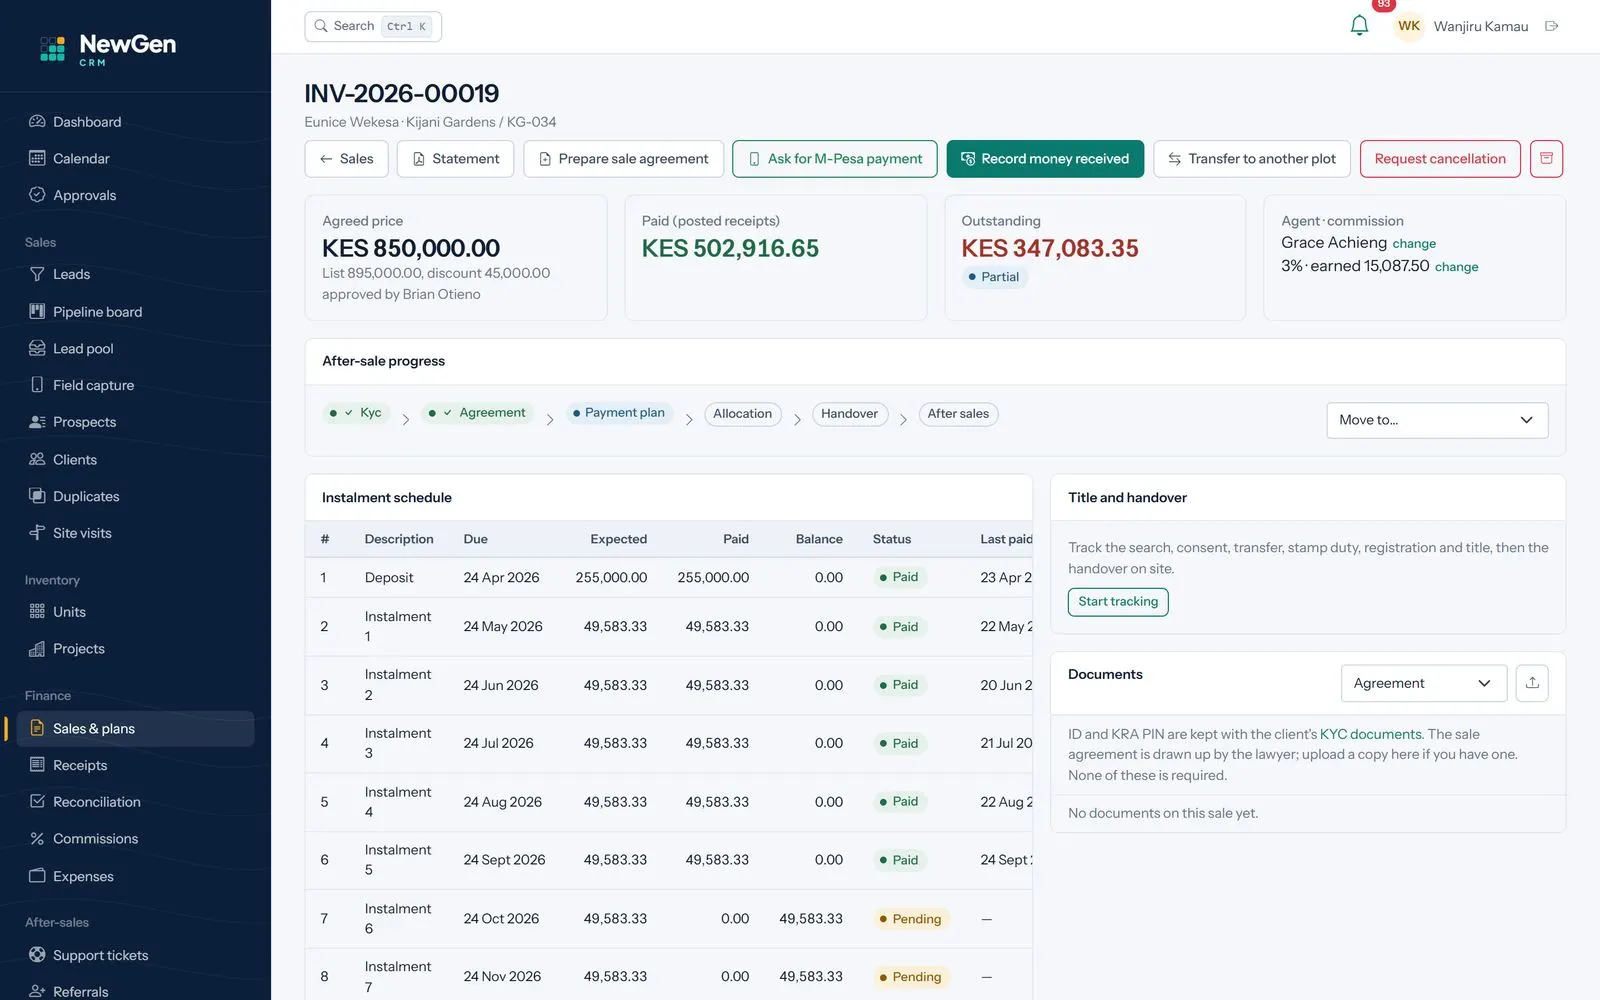The height and width of the screenshot is (1000, 1600).
Task: Select the Handover progress stage
Action: tap(849, 414)
